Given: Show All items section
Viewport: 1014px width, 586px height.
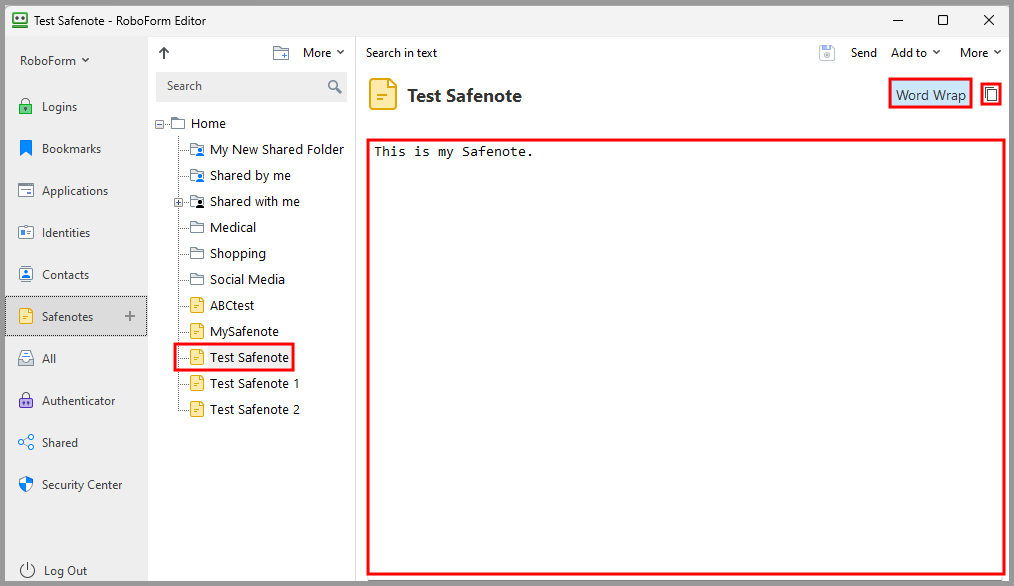Looking at the screenshot, I should tap(76, 358).
